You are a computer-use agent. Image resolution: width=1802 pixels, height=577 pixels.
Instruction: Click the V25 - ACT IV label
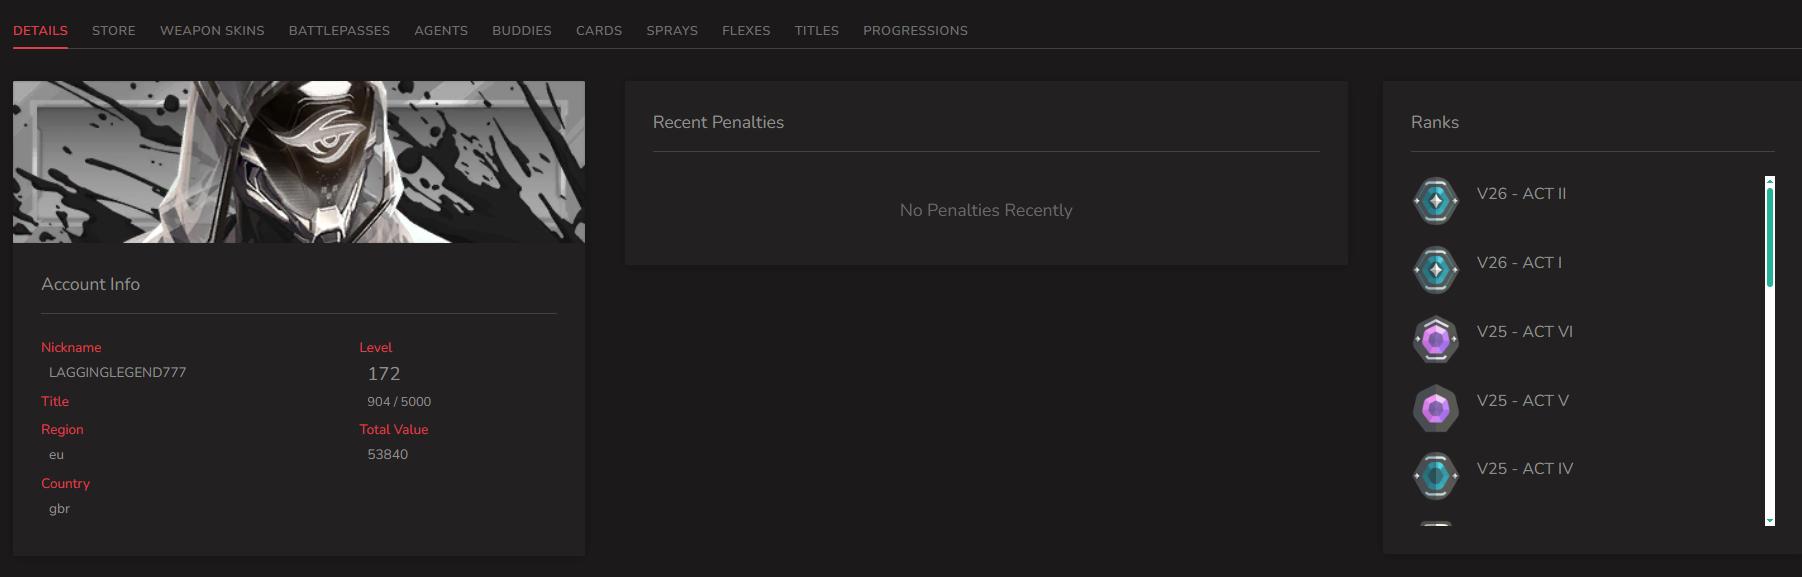click(1525, 469)
